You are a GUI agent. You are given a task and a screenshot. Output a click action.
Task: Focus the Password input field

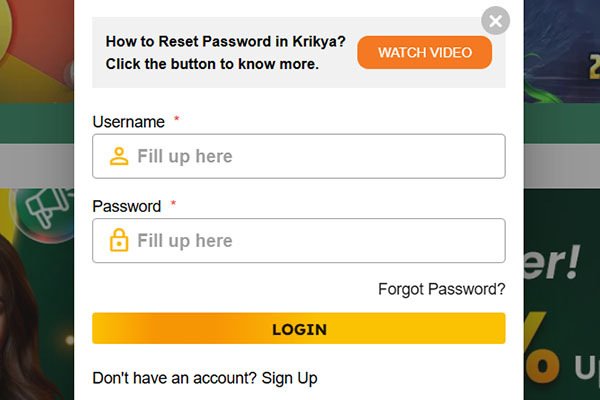pos(310,241)
